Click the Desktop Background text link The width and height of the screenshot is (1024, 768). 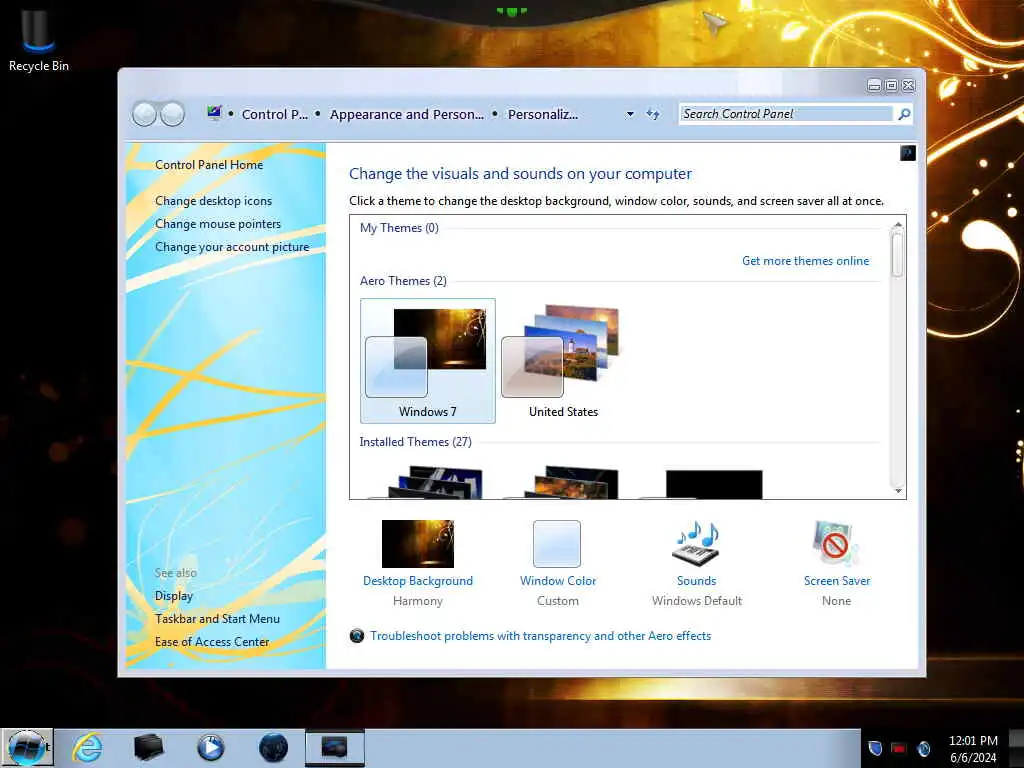[417, 581]
